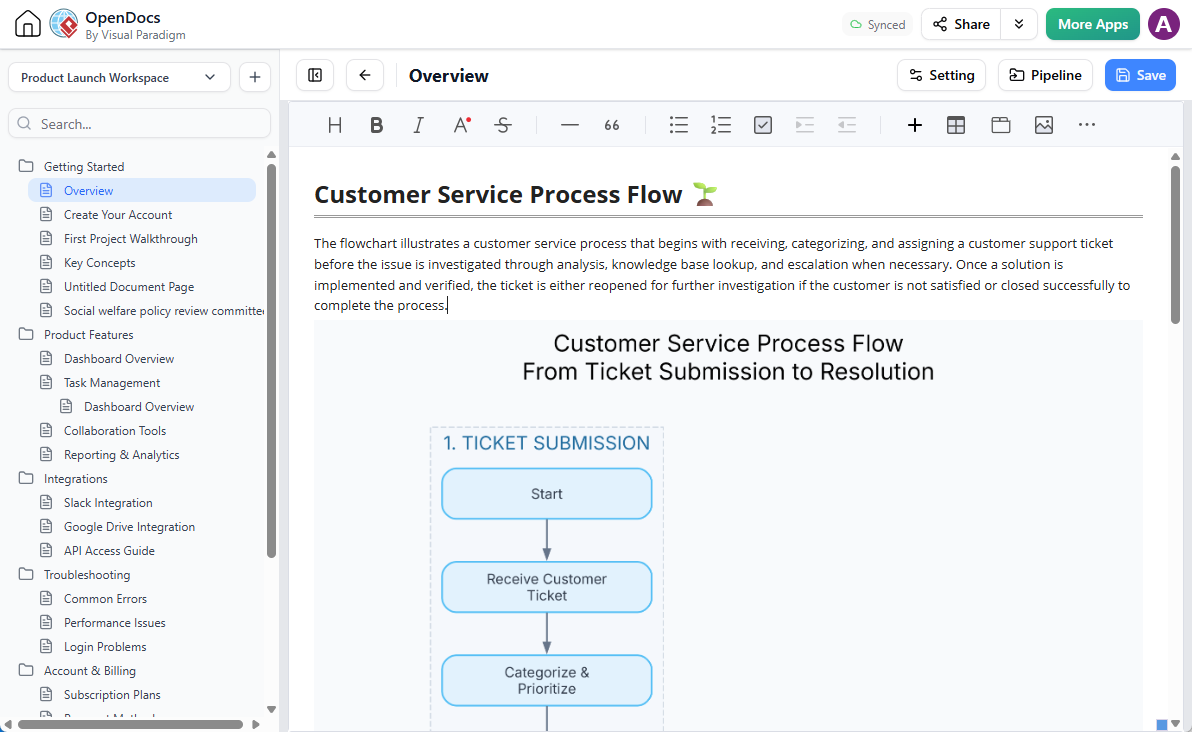1192x732 pixels.
Task: Toggle bold formatting
Action: click(376, 125)
